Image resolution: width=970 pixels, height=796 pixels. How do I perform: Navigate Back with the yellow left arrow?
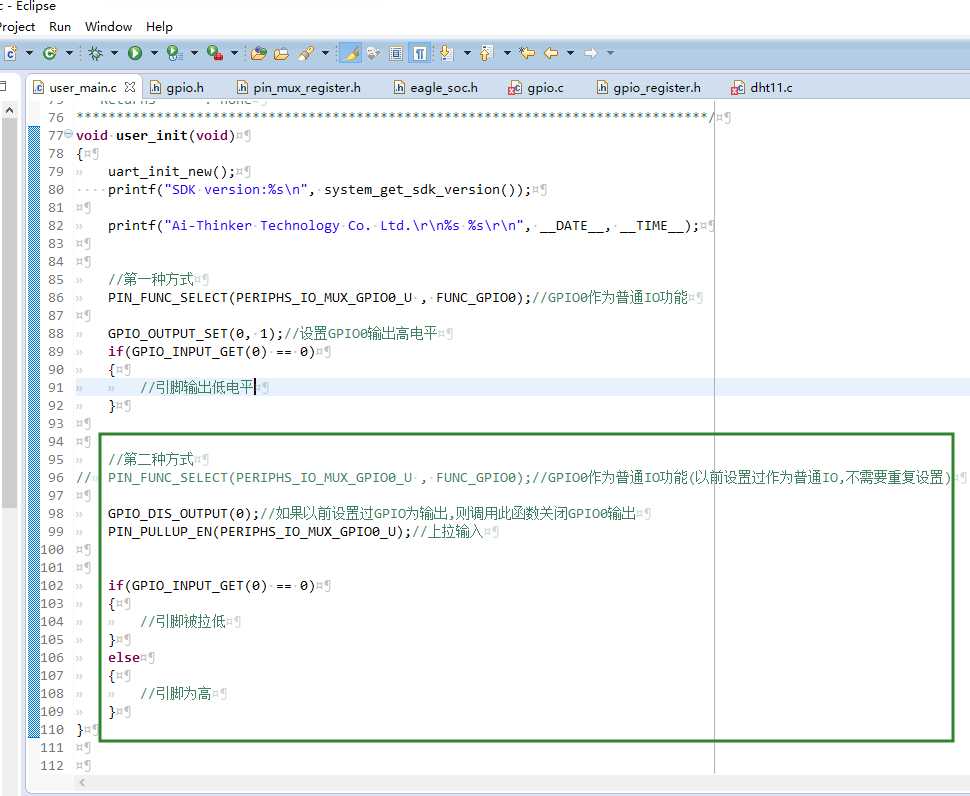coord(551,54)
